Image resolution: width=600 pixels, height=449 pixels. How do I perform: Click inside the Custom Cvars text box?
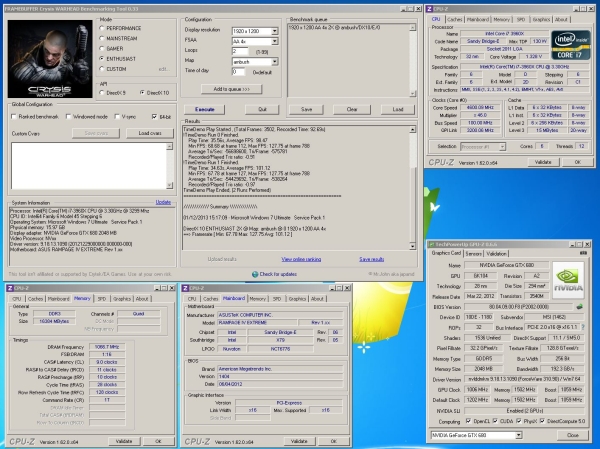coord(89,166)
